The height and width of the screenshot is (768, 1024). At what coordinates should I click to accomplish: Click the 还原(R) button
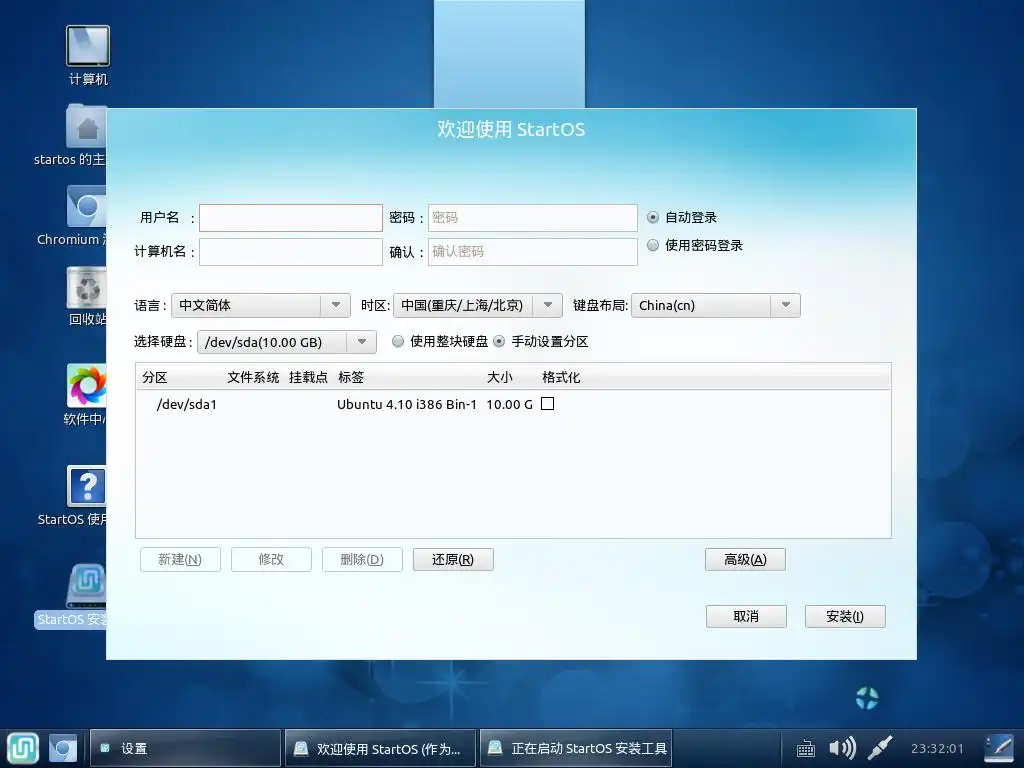pyautogui.click(x=453, y=560)
